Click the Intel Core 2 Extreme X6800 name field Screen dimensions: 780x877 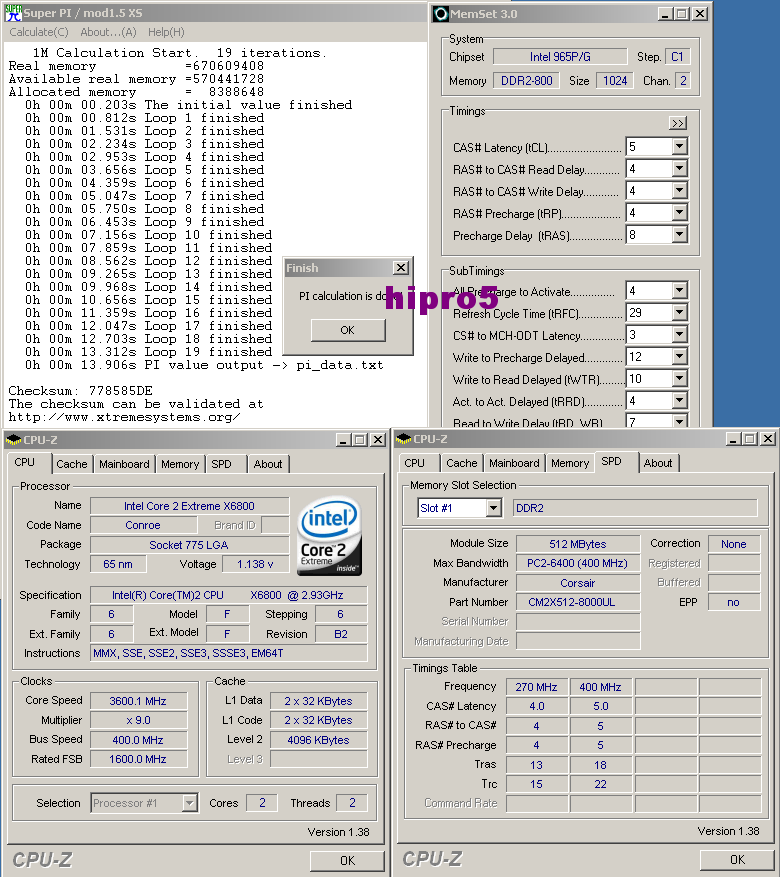[x=189, y=506]
